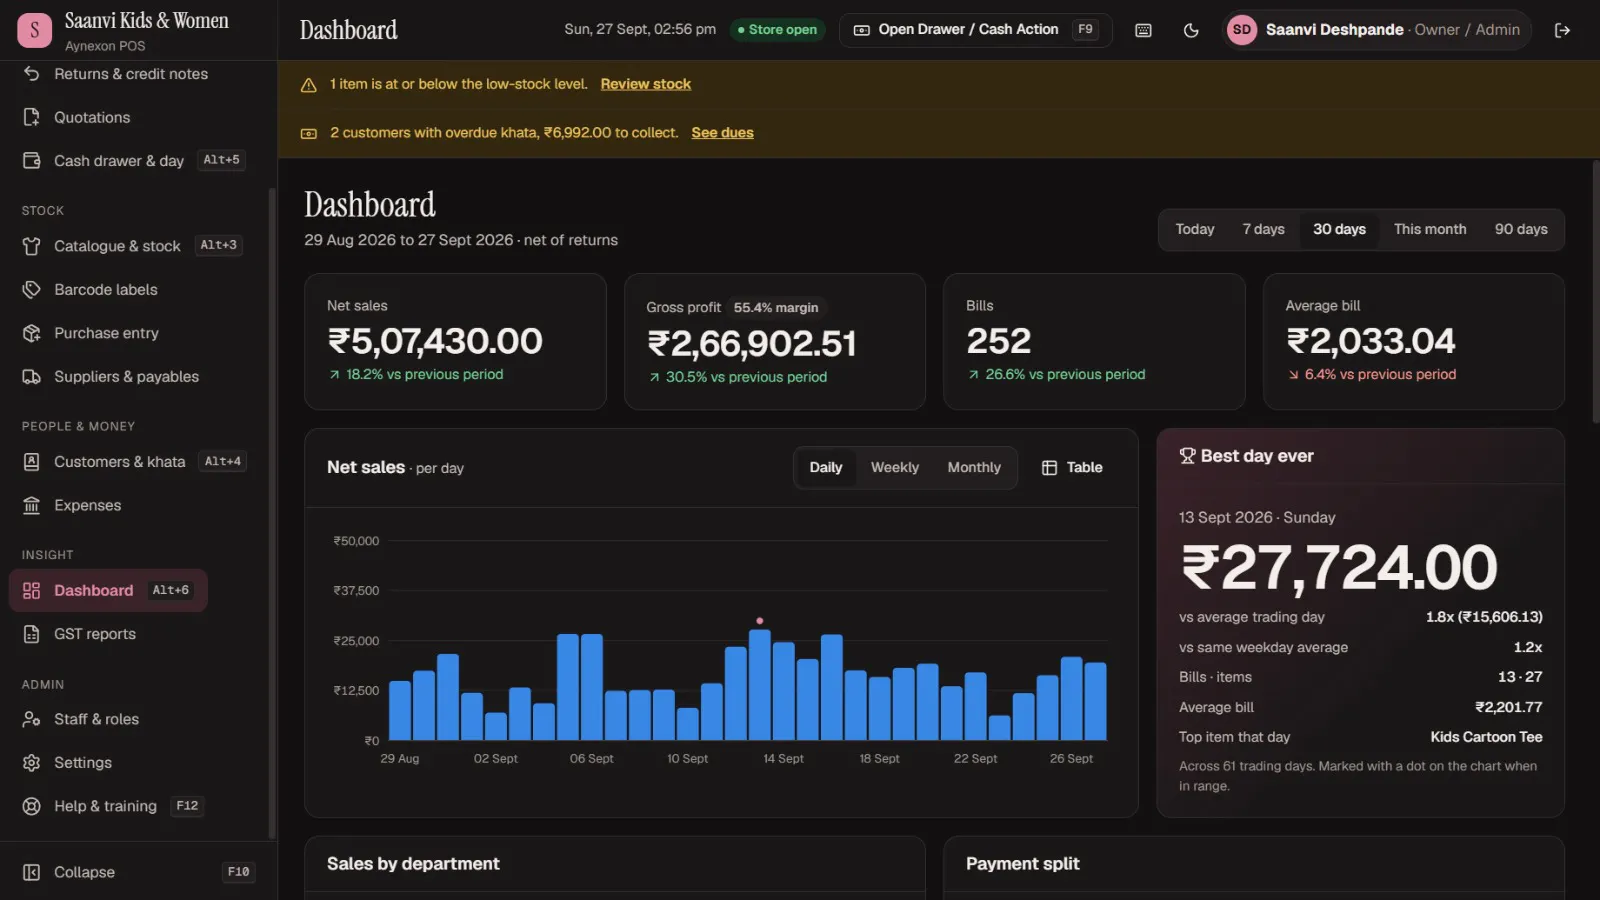Click the See dues link
The image size is (1600, 900).
[x=722, y=133]
